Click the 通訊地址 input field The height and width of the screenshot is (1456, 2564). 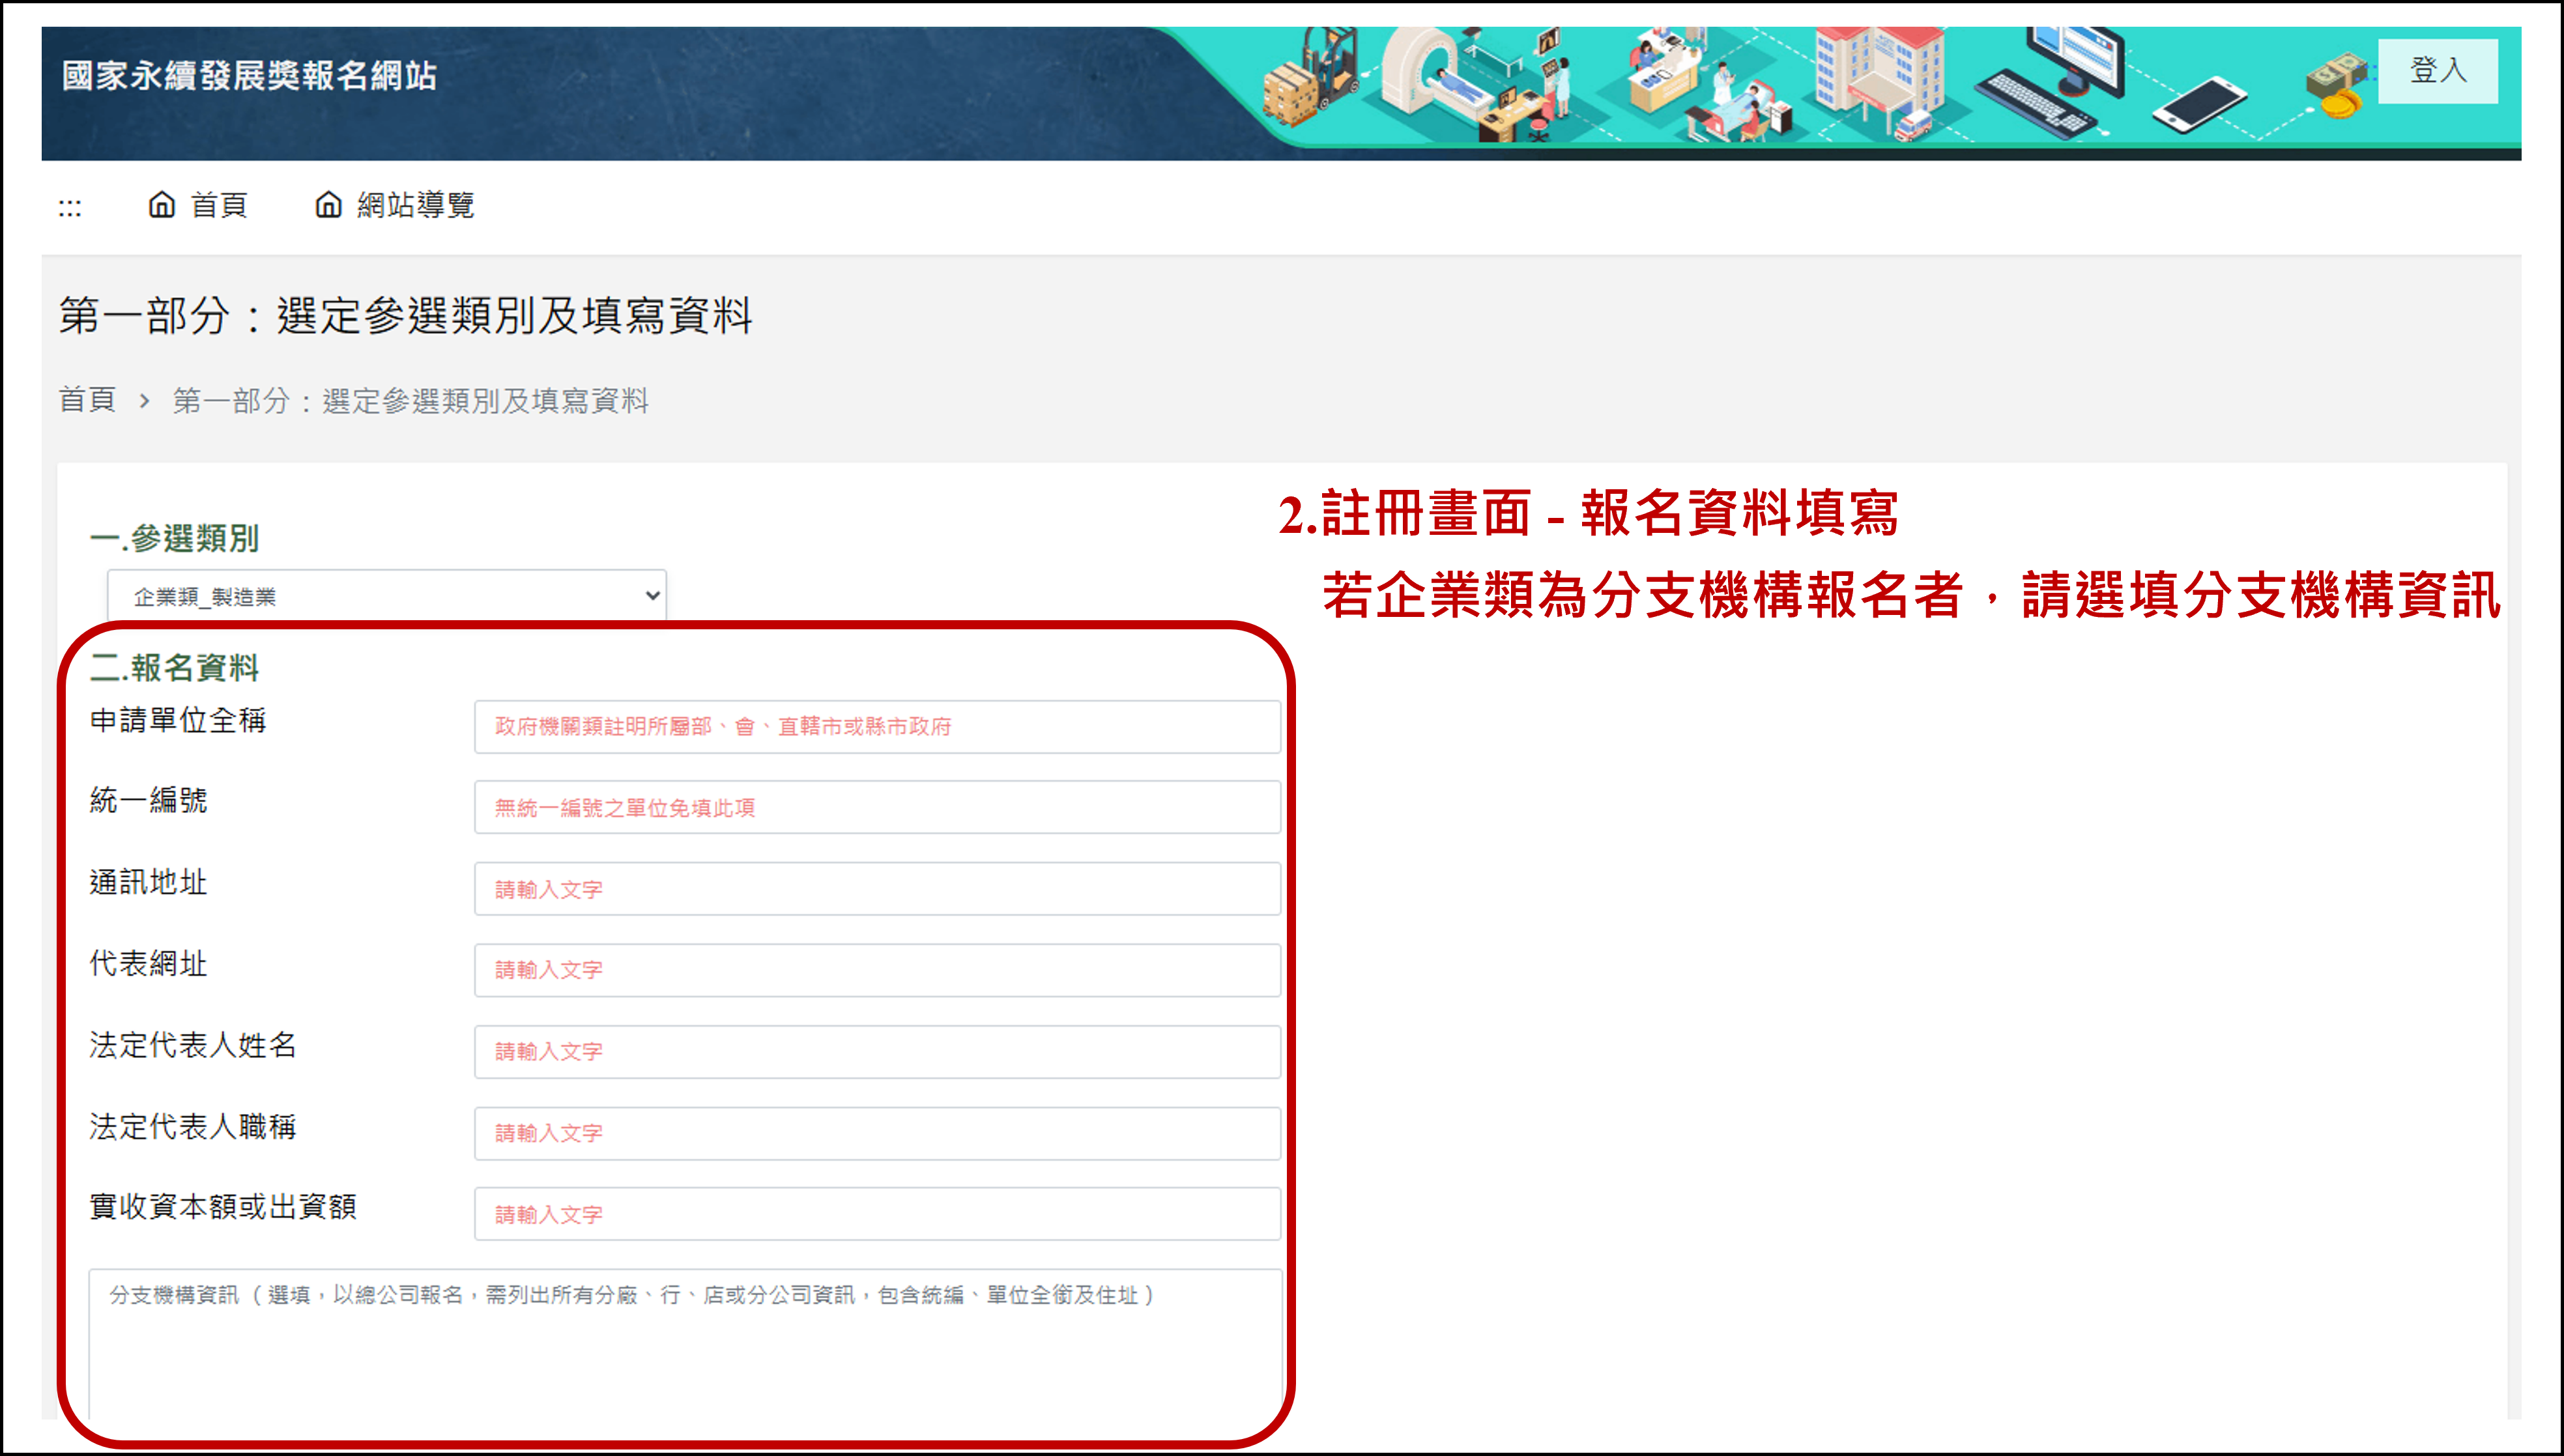pyautogui.click(x=877, y=889)
